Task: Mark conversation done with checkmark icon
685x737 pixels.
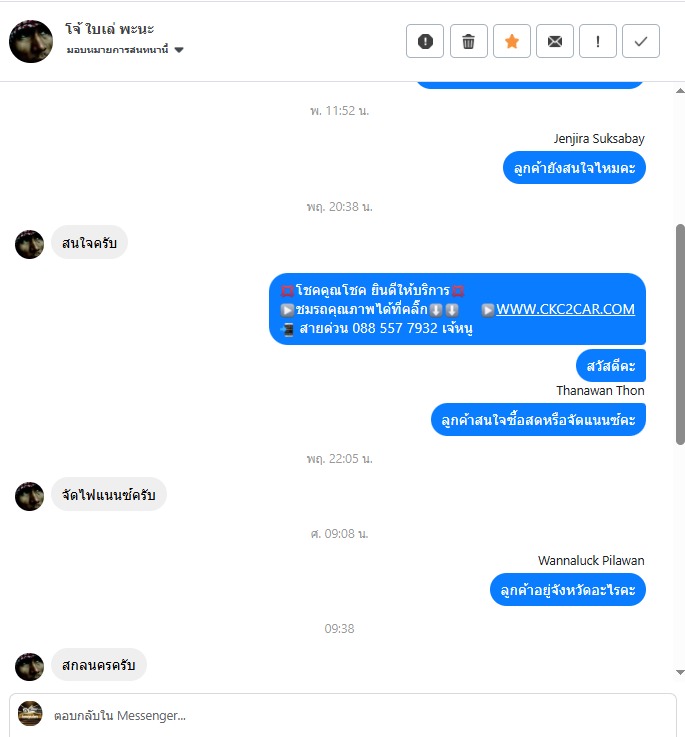Action: click(x=641, y=41)
